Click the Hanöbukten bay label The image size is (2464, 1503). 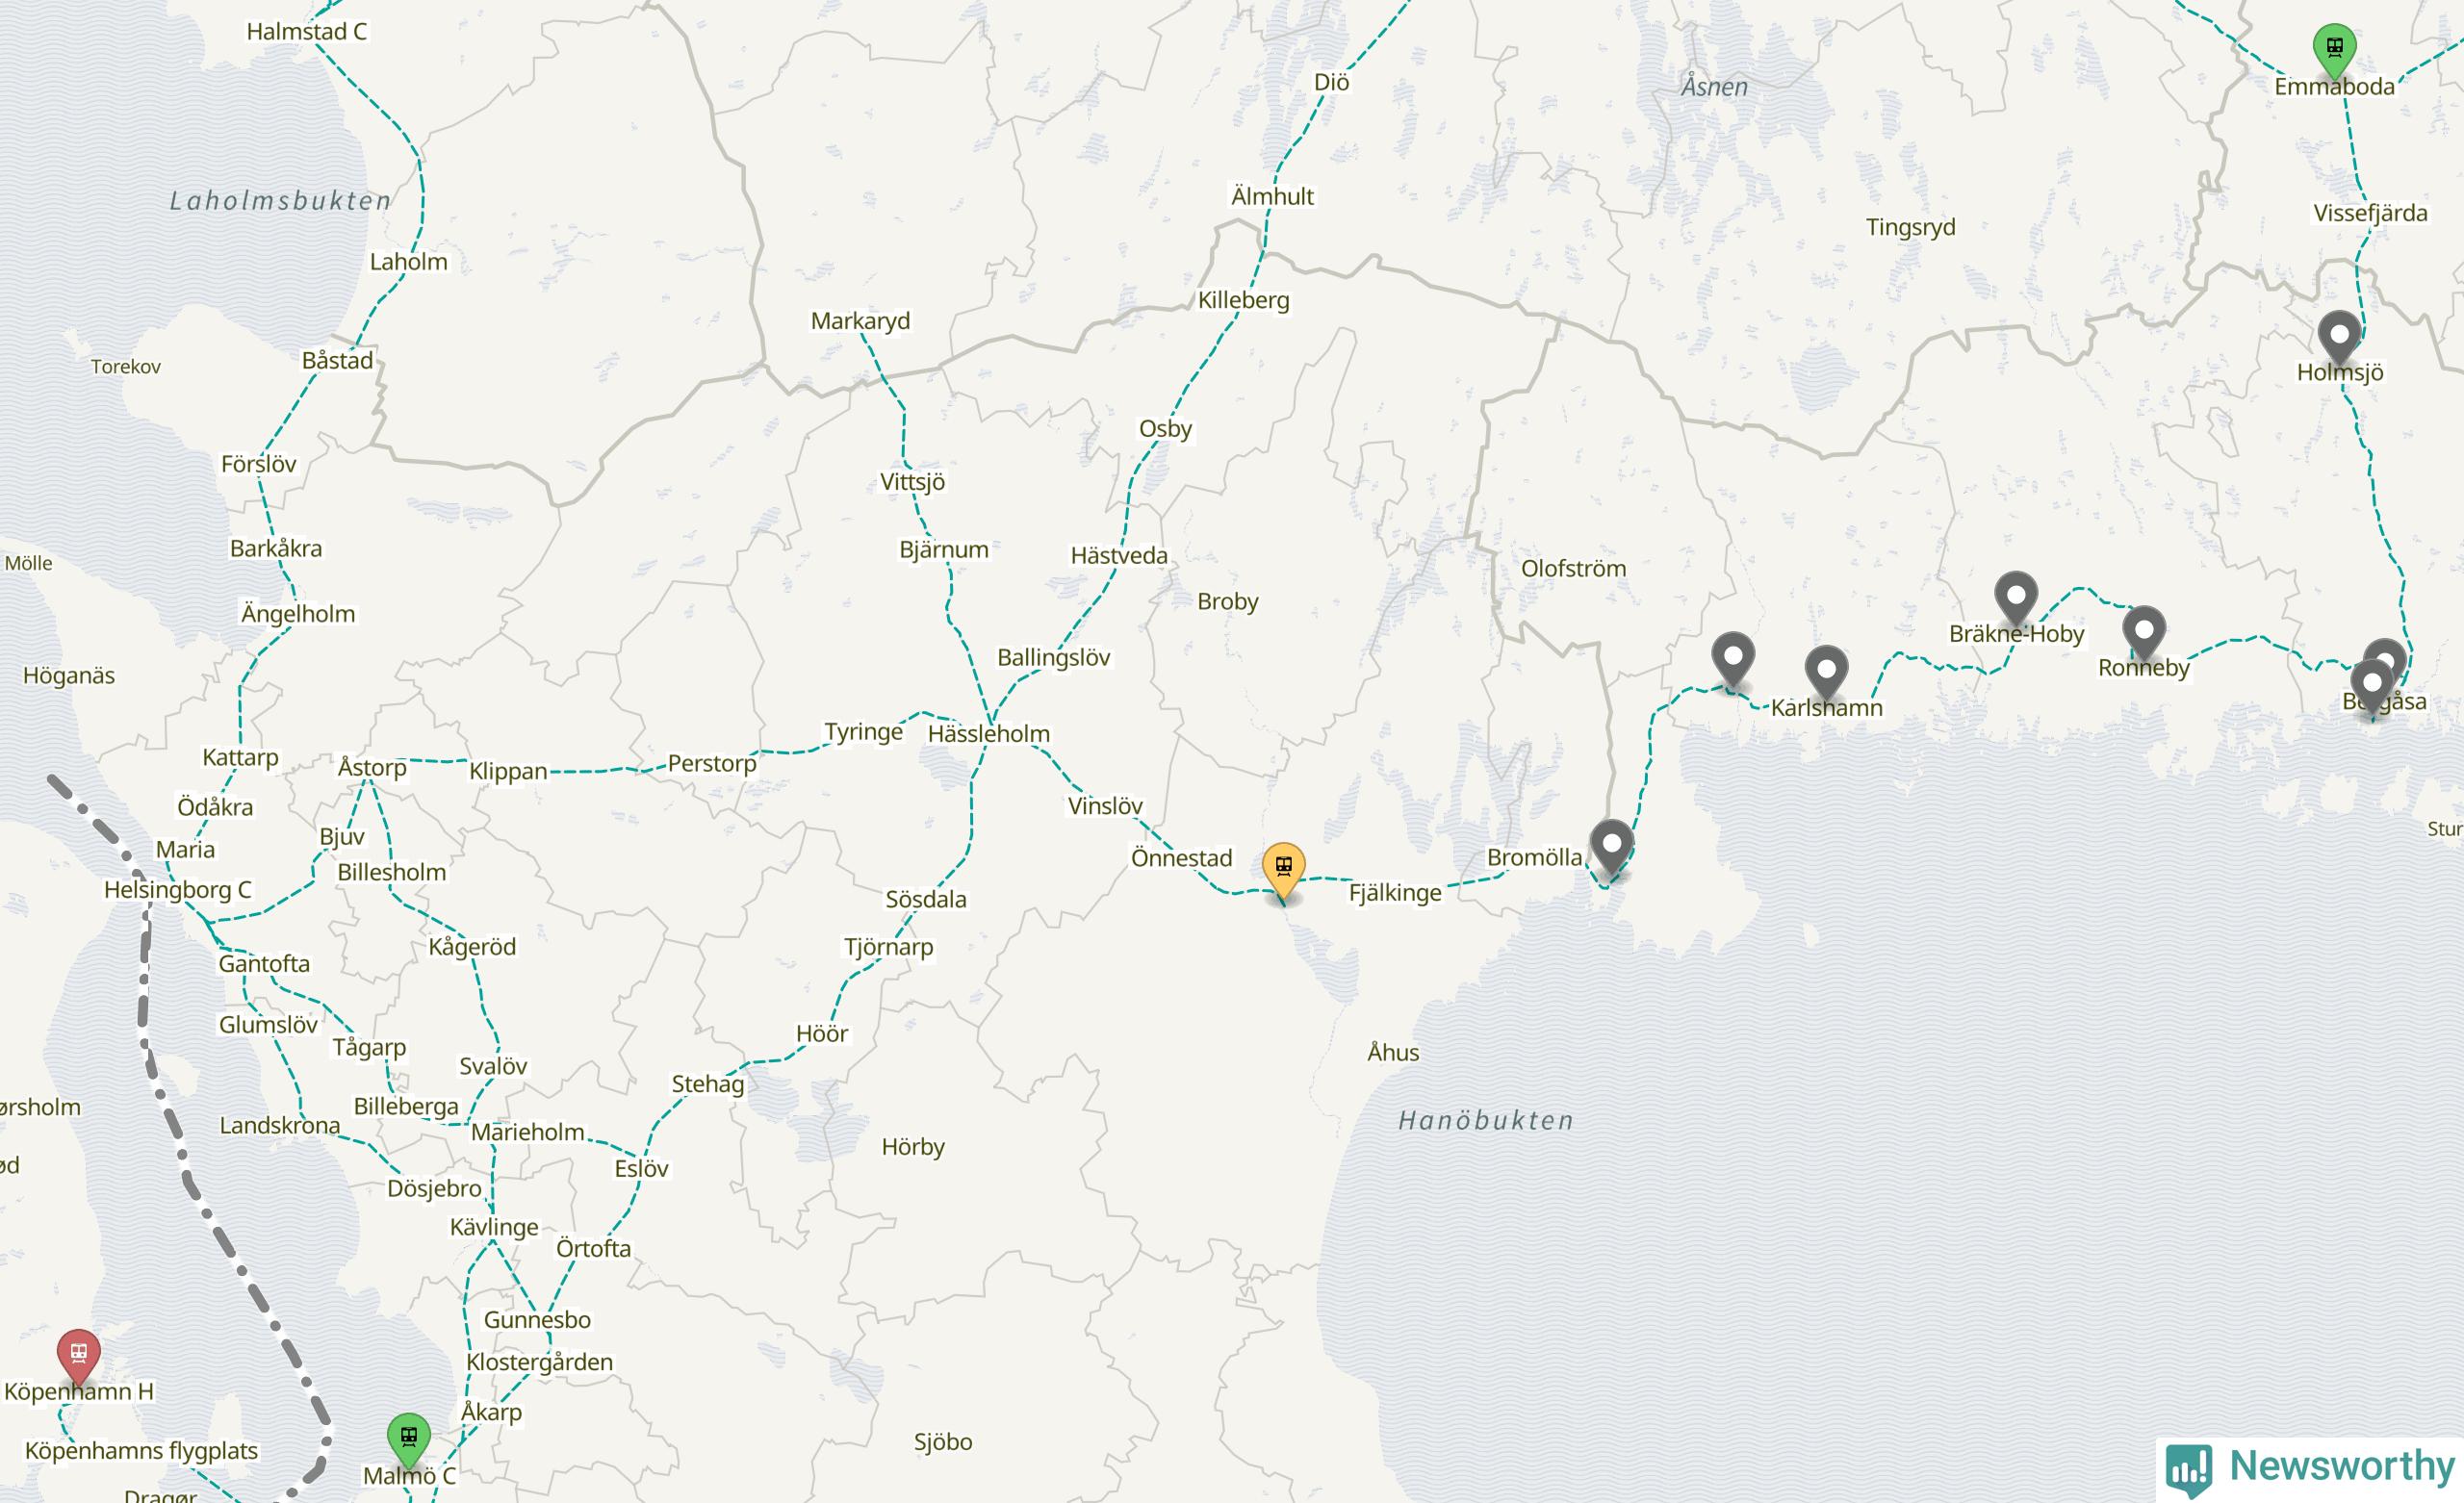pos(1486,1120)
